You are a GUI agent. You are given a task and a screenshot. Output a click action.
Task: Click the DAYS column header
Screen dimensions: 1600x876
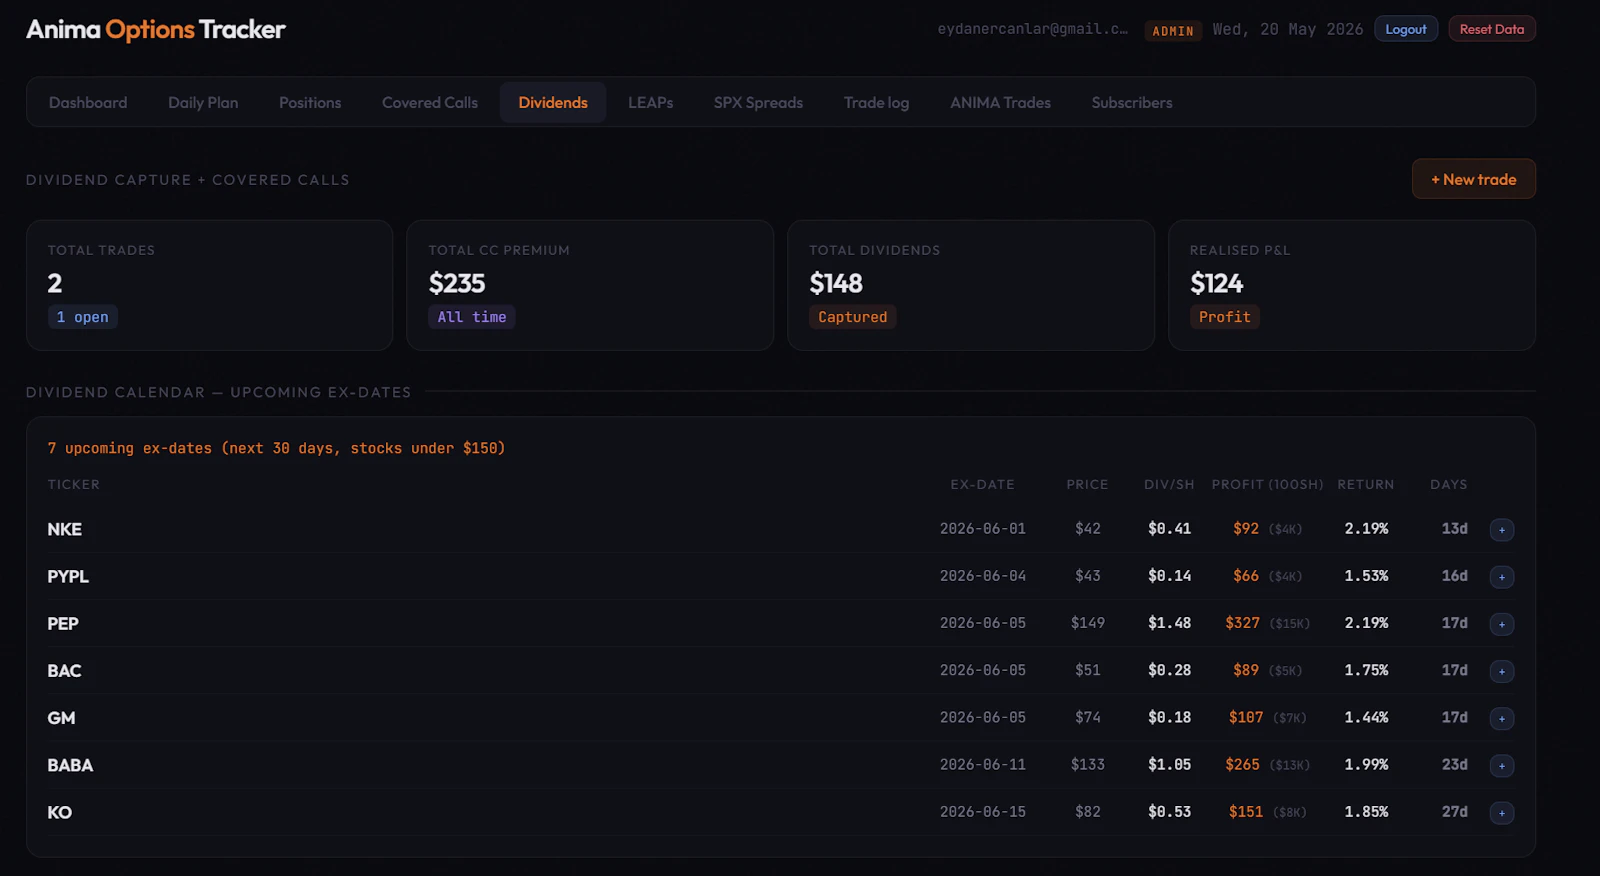[1449, 485]
